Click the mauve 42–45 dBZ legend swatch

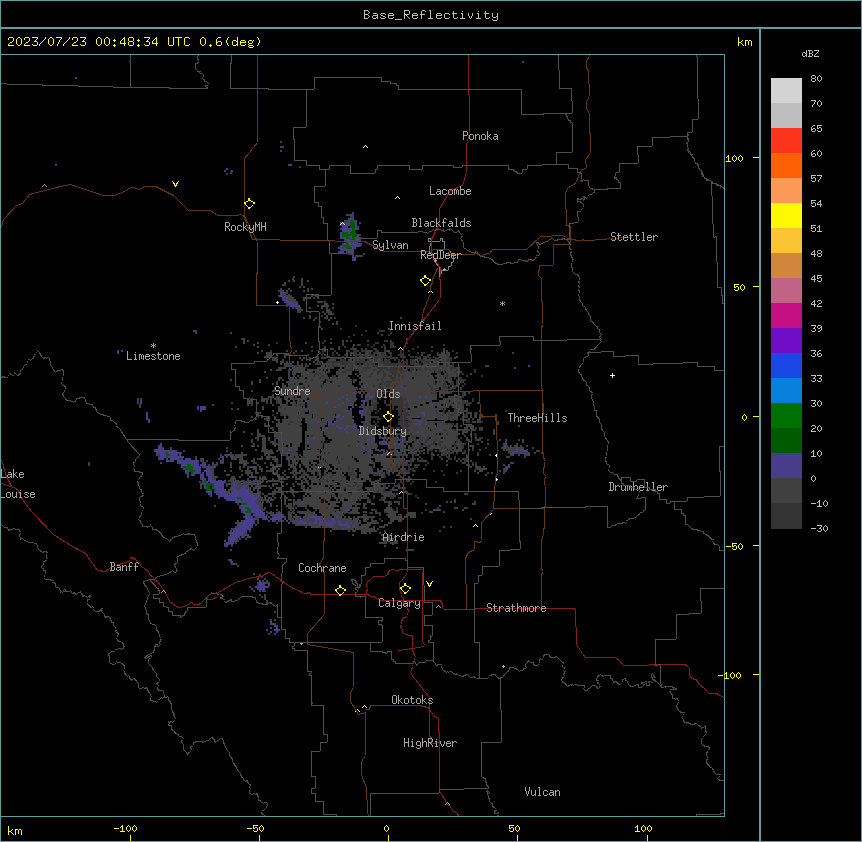pyautogui.click(x=786, y=290)
